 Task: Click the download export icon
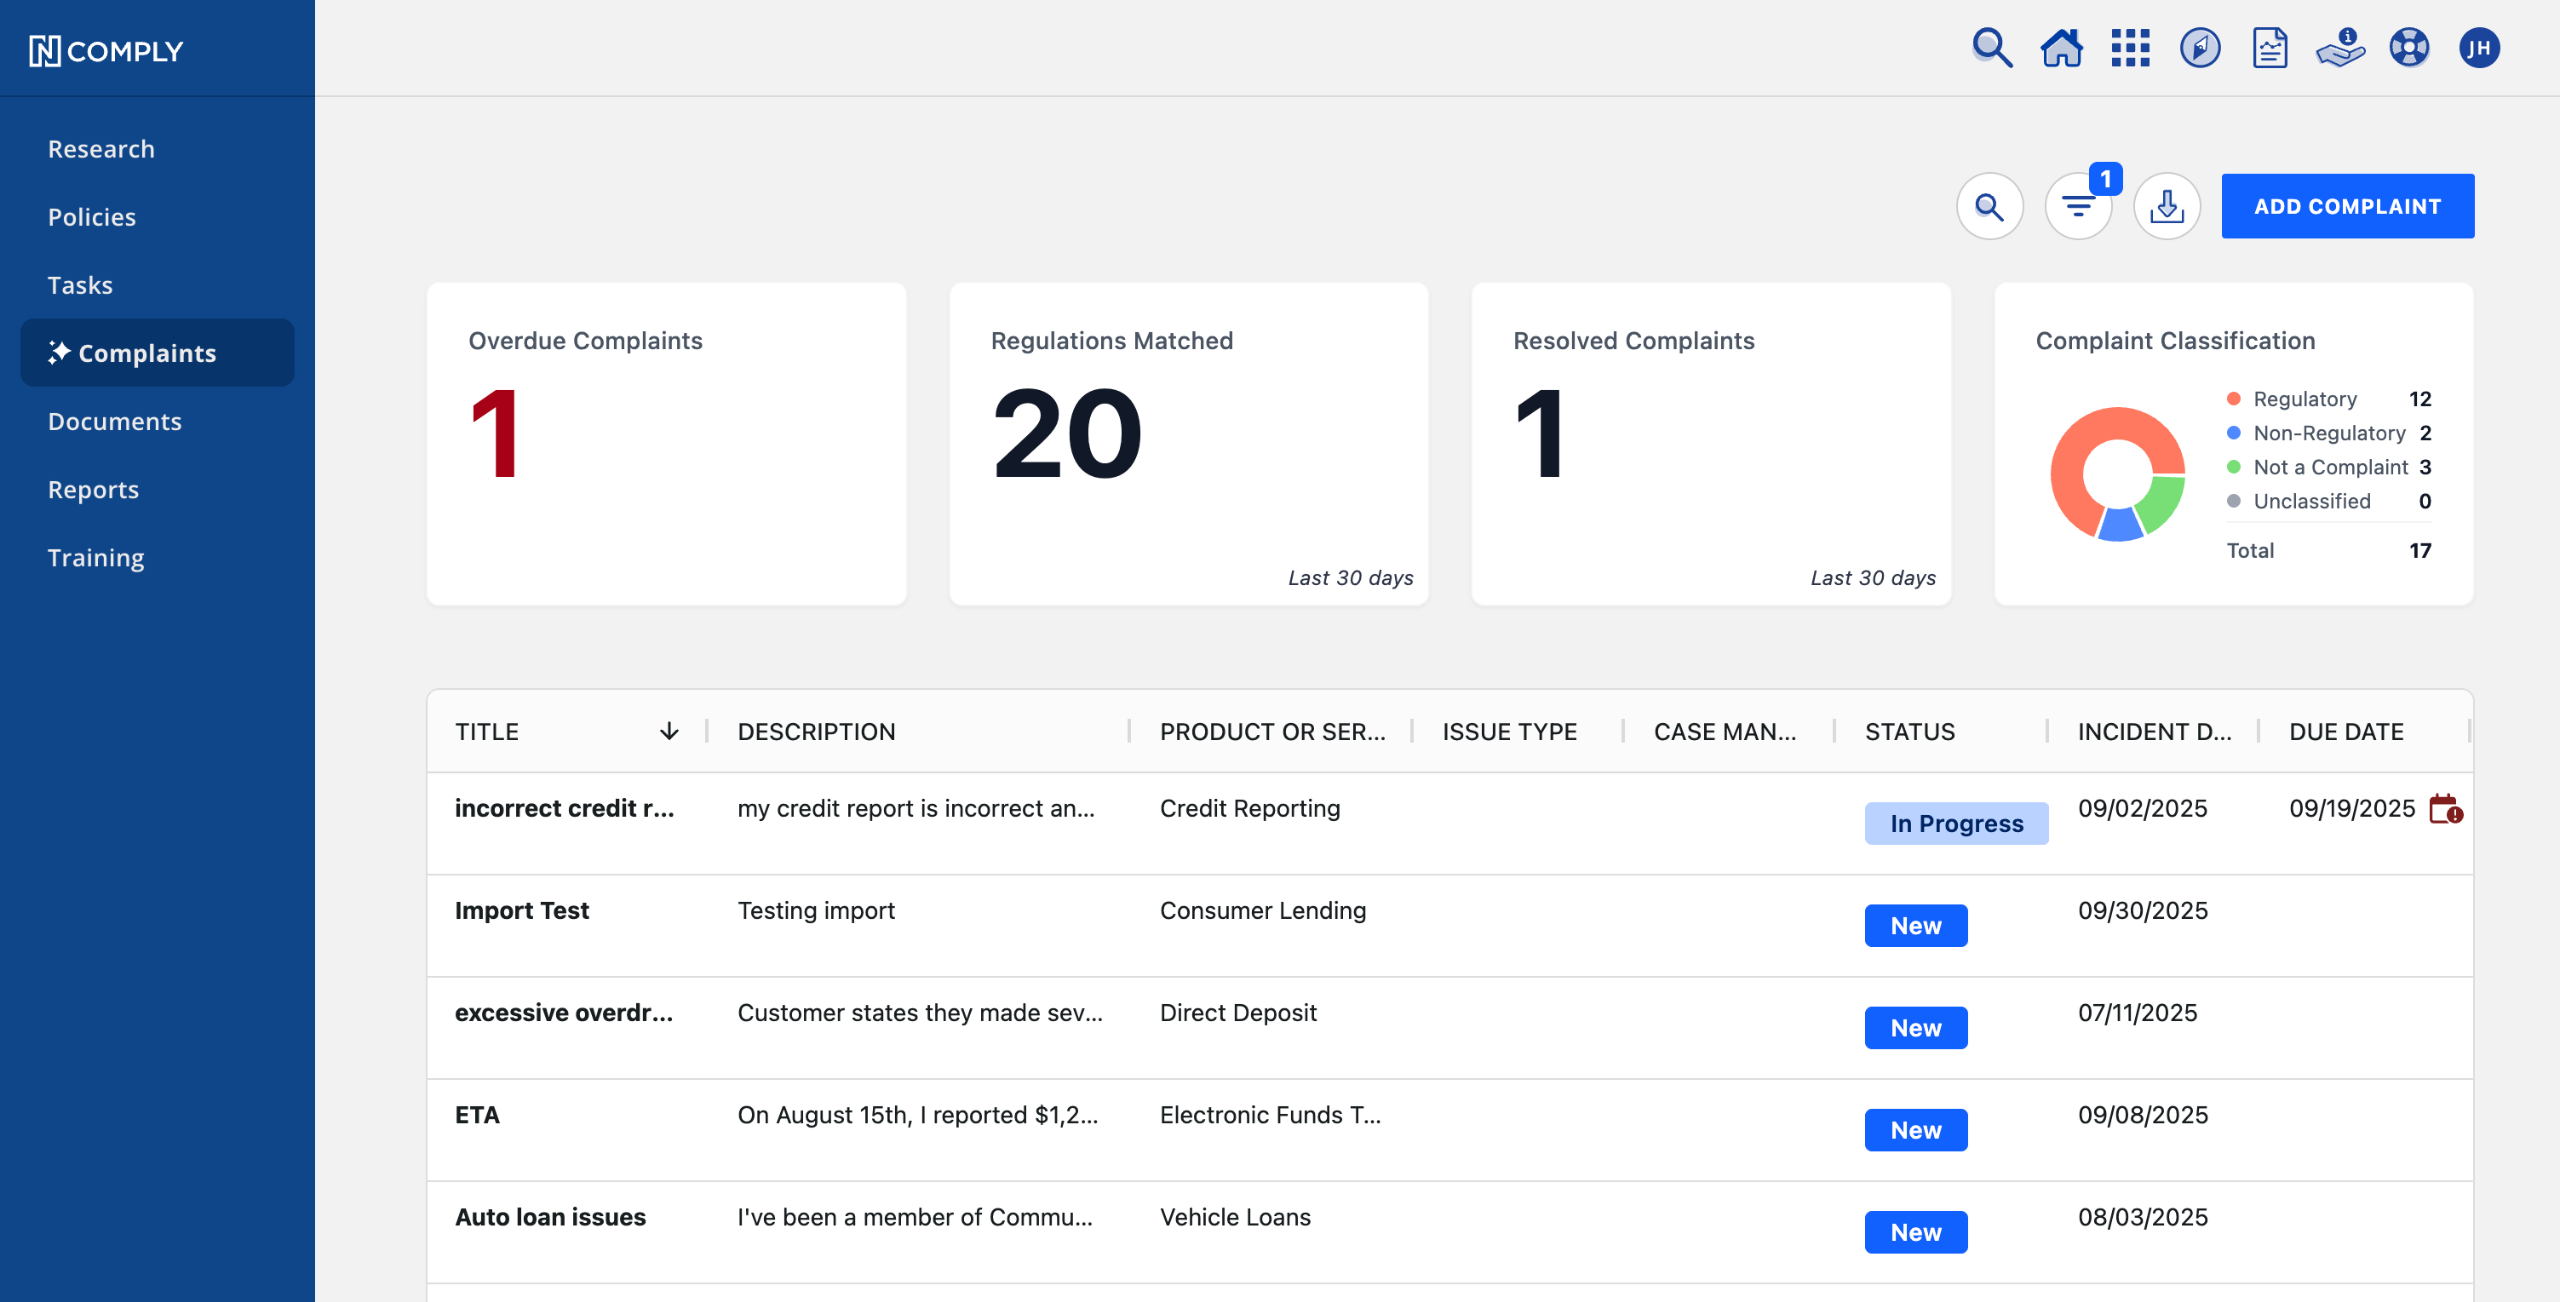coord(2167,207)
